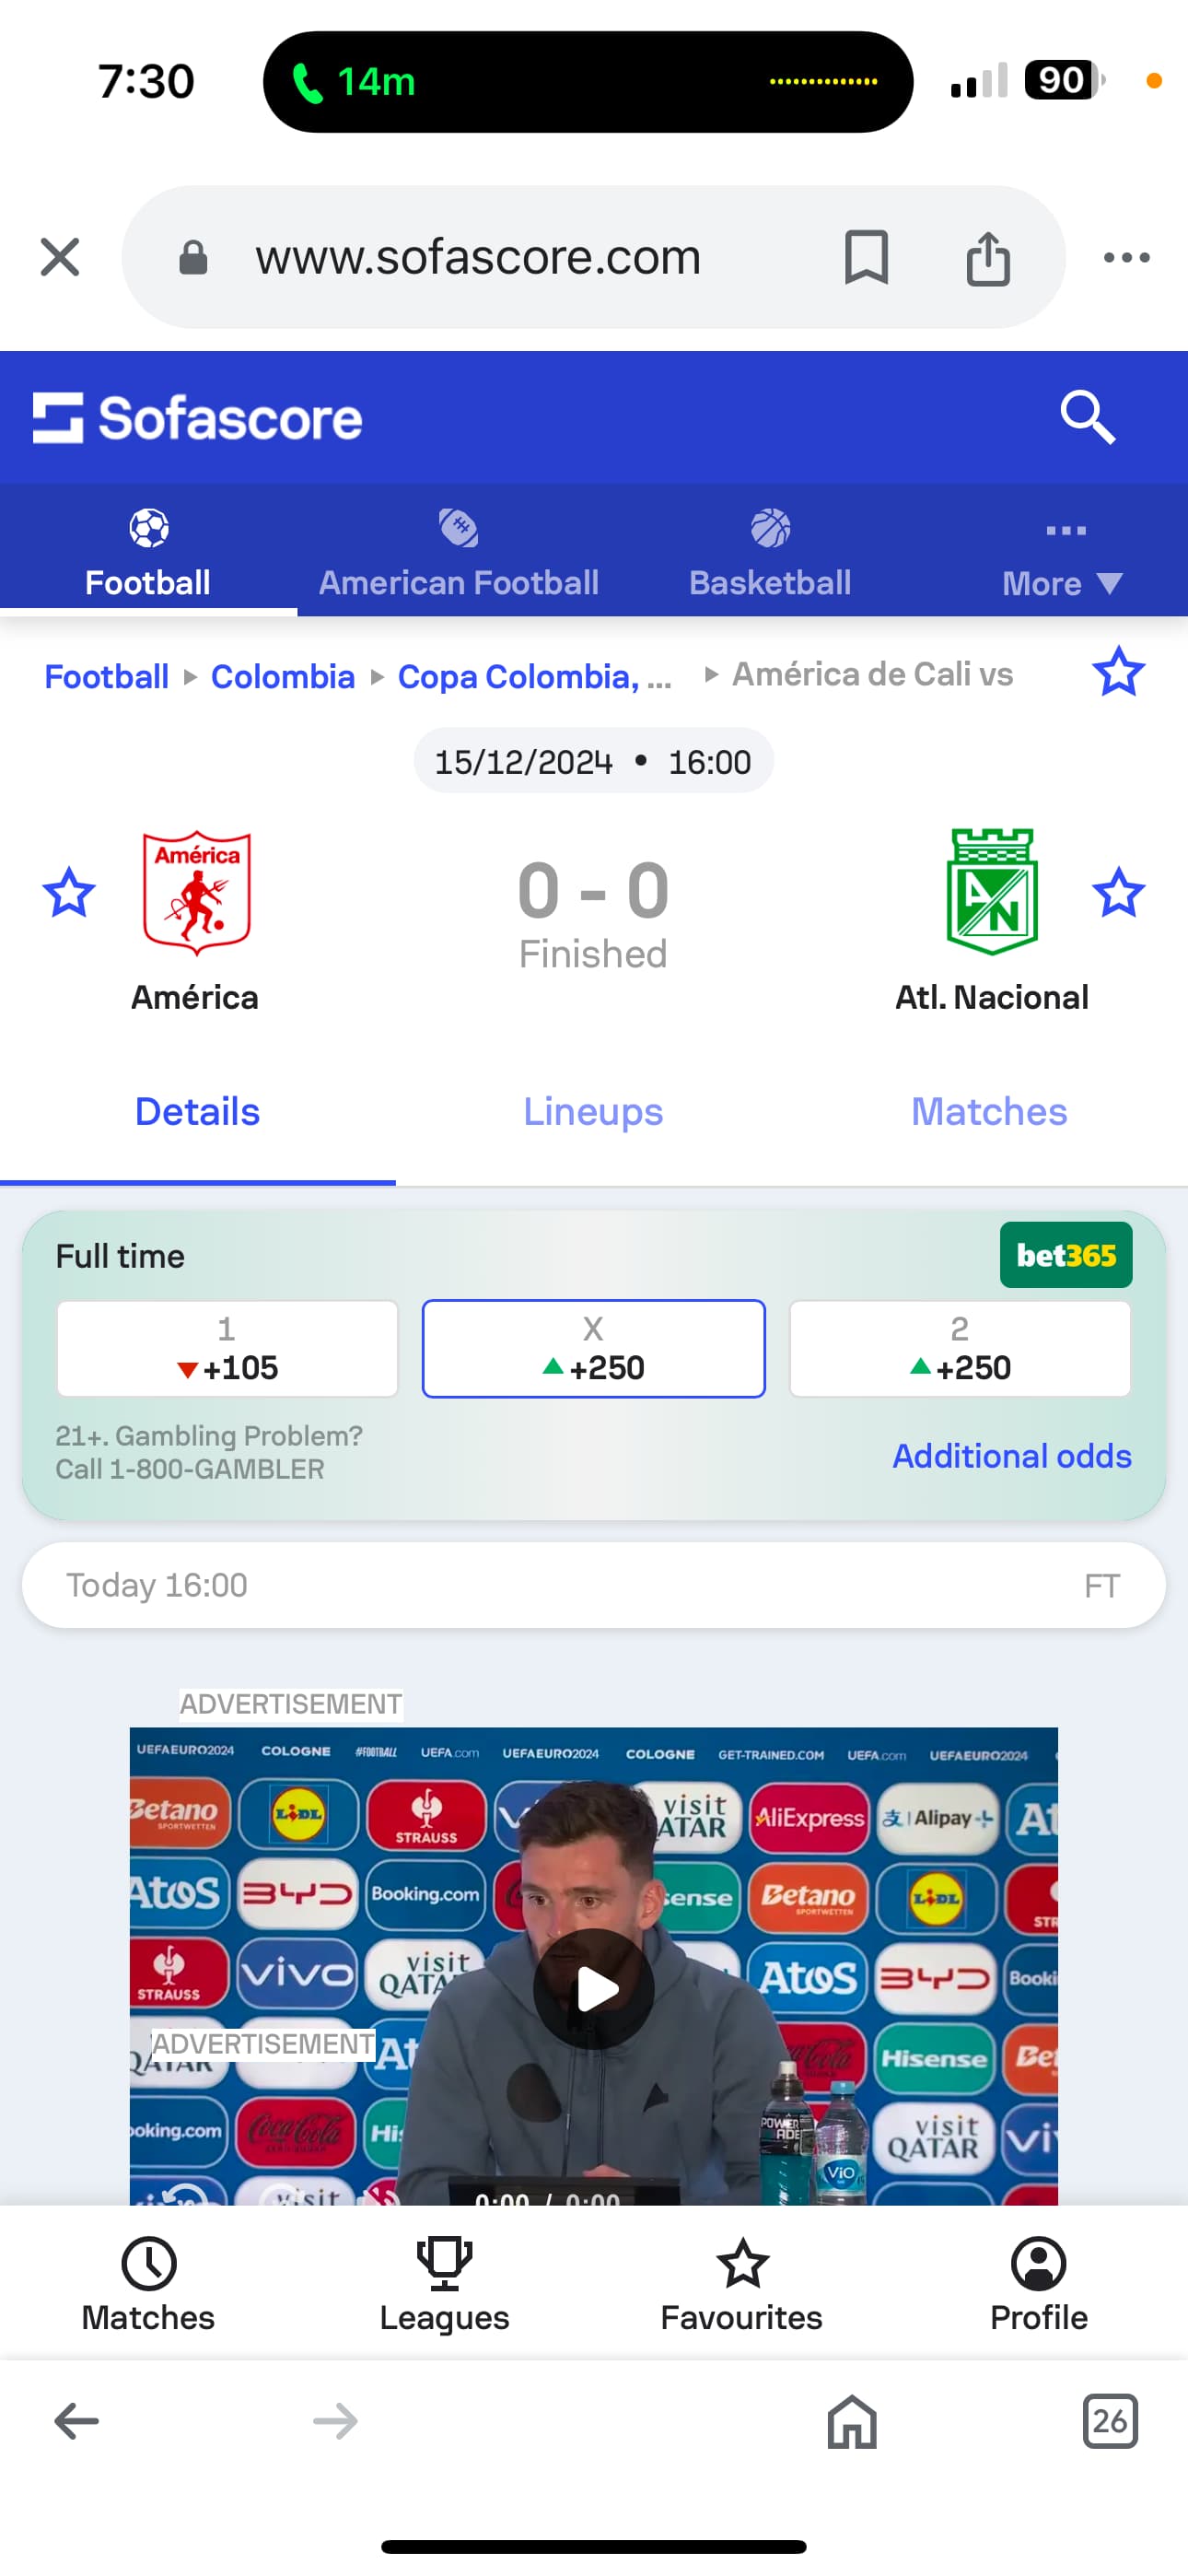Favourite the Atl. Nacional team star
The height and width of the screenshot is (2576, 1188).
coord(1118,892)
